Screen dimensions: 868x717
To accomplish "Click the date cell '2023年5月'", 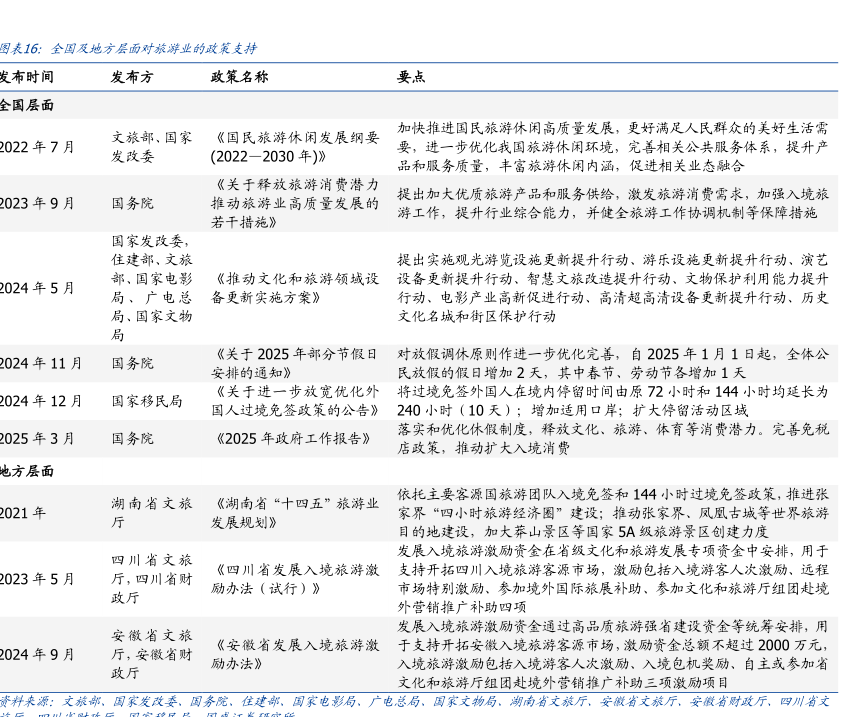I will click(37, 579).
